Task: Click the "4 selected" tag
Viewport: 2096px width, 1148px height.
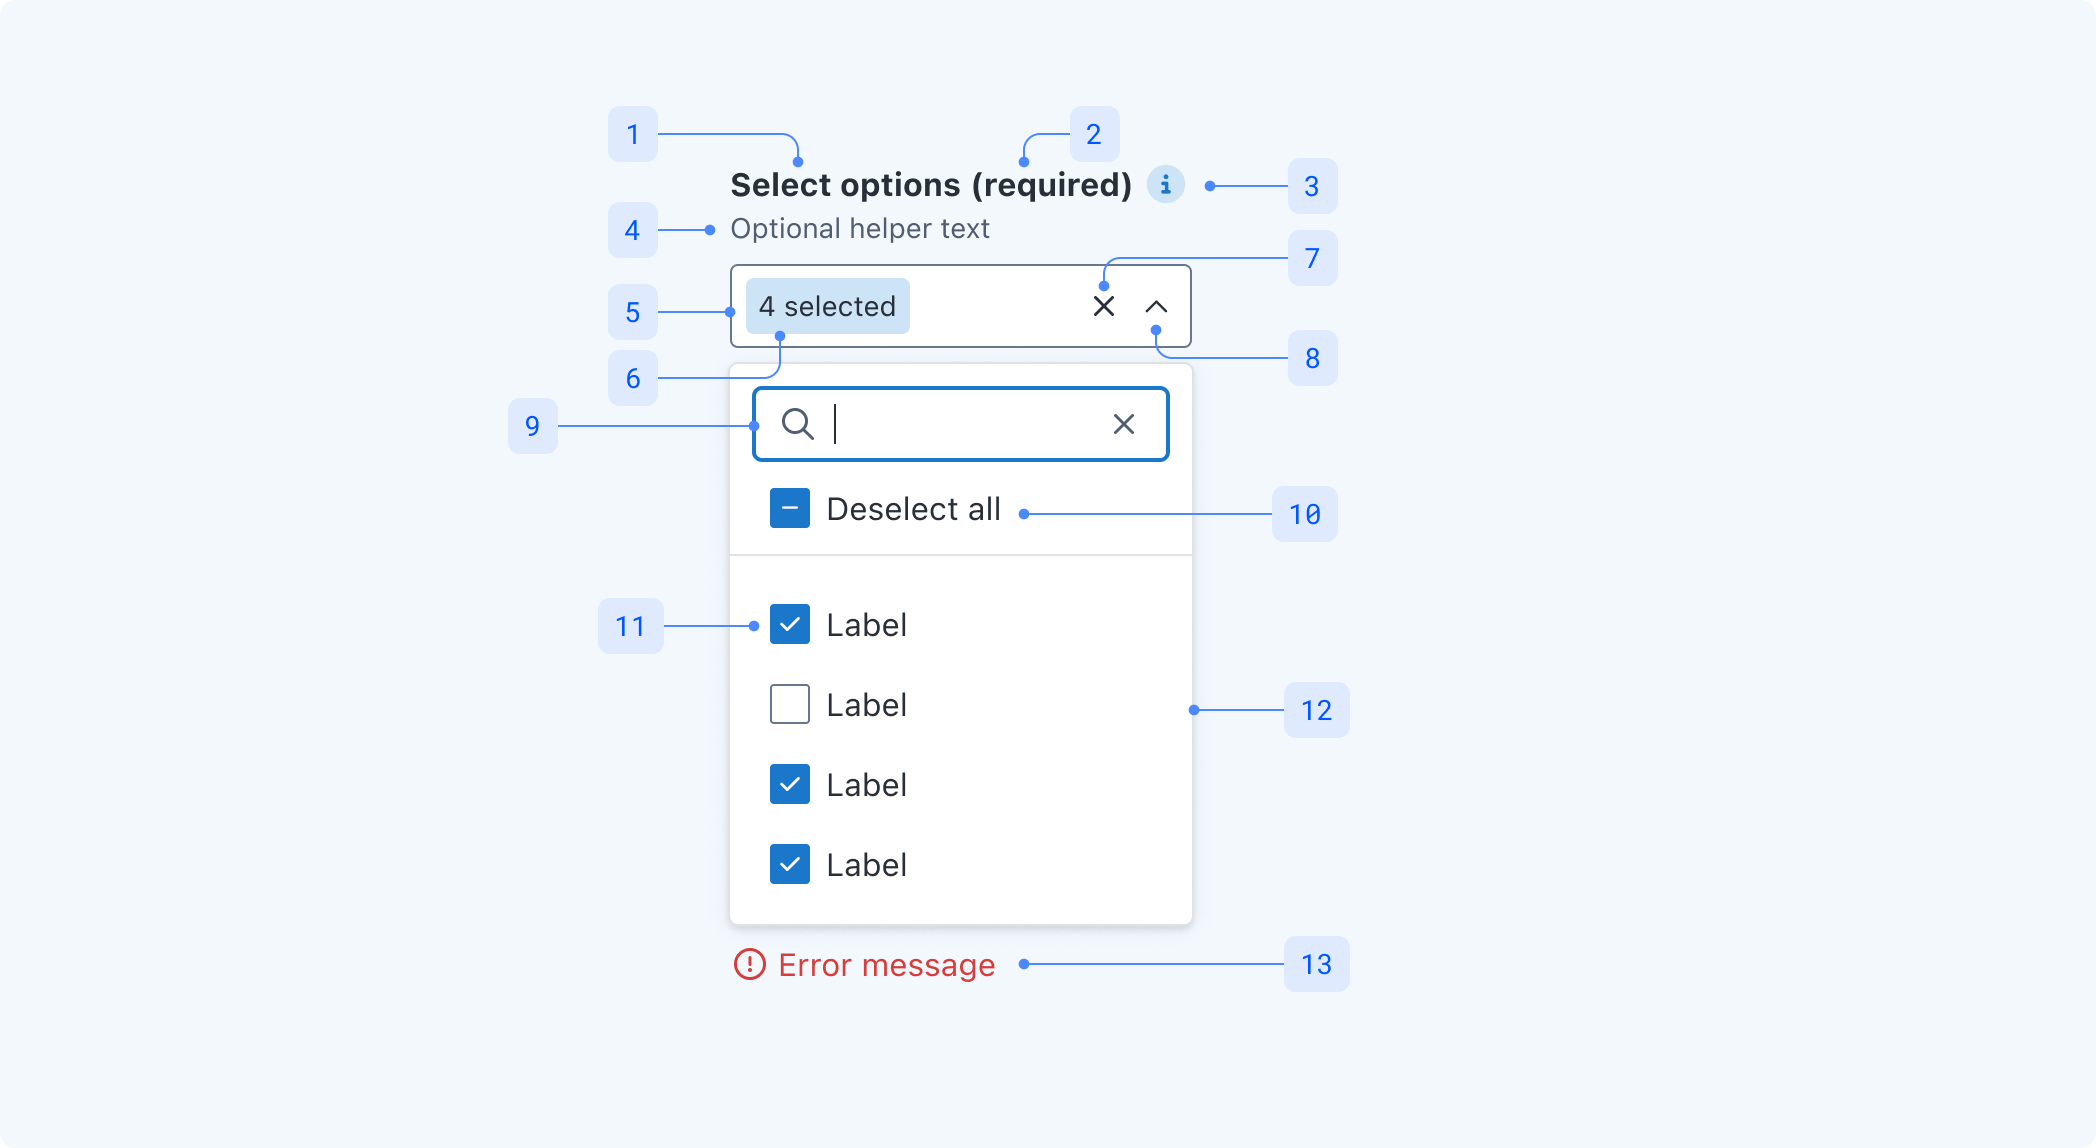Action: tap(827, 306)
